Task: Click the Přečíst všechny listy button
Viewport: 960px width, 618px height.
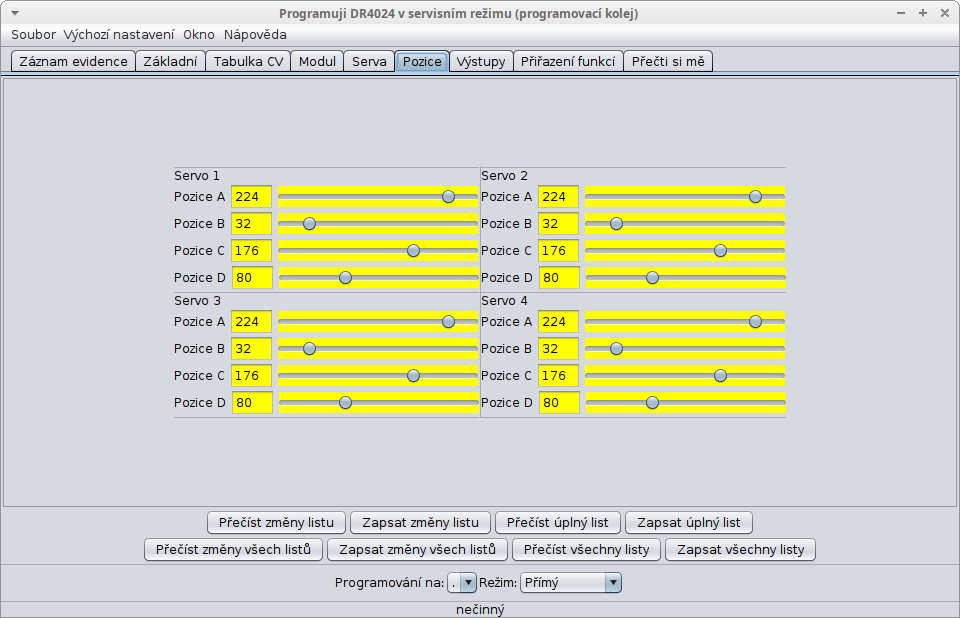Action: pyautogui.click(x=587, y=549)
